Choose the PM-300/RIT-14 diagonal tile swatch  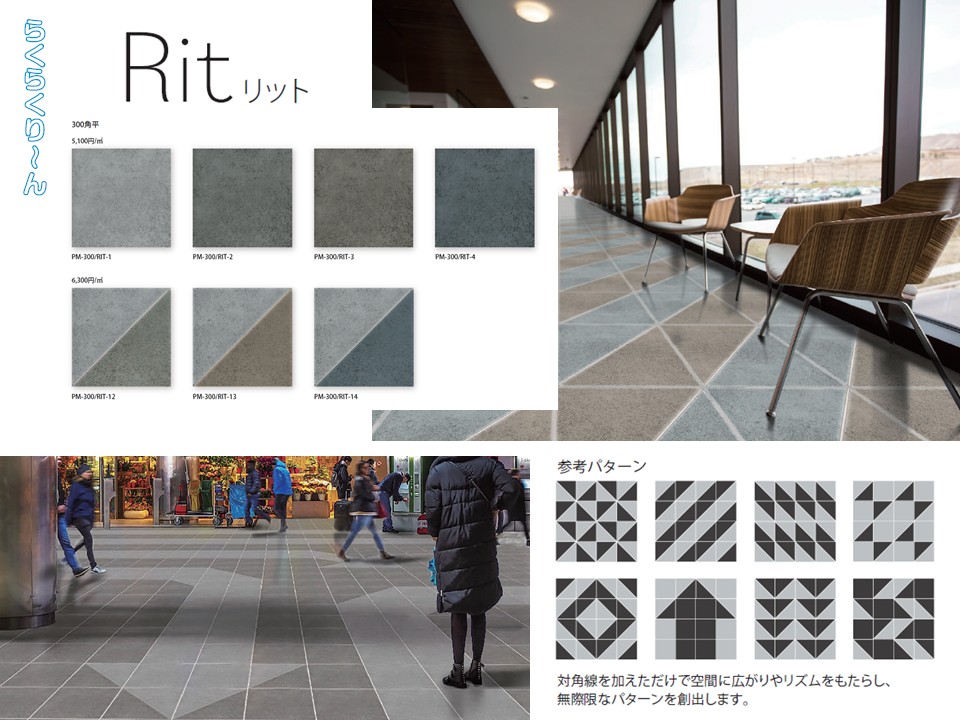[363, 338]
